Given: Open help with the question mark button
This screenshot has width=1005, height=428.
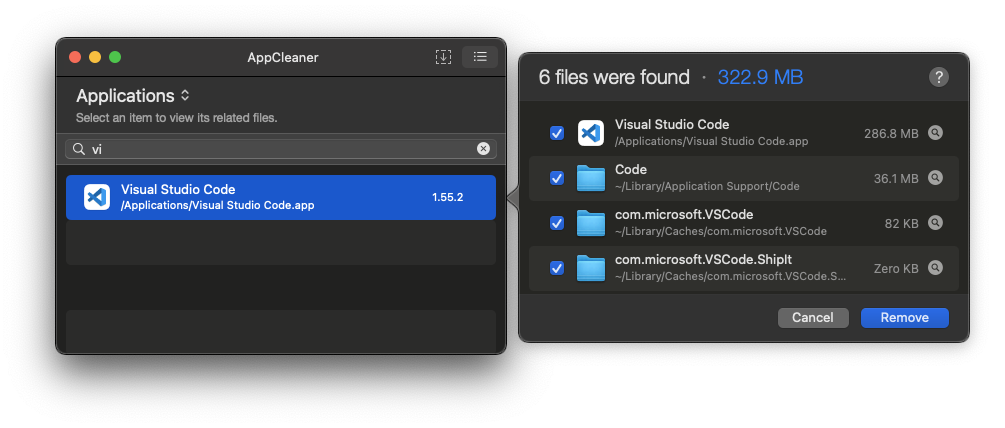Looking at the screenshot, I should click(x=938, y=78).
